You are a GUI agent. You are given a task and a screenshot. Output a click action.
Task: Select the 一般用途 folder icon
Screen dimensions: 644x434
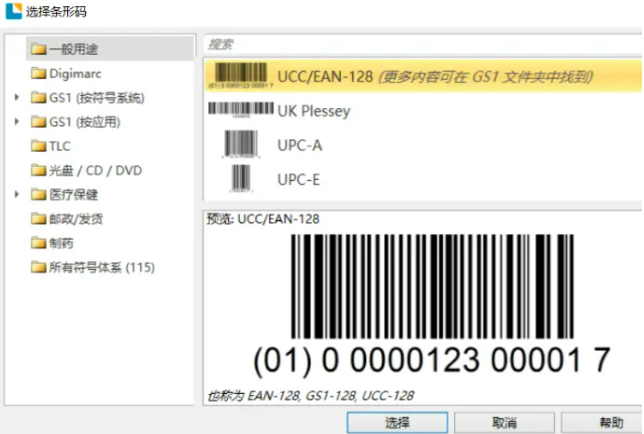(39, 49)
